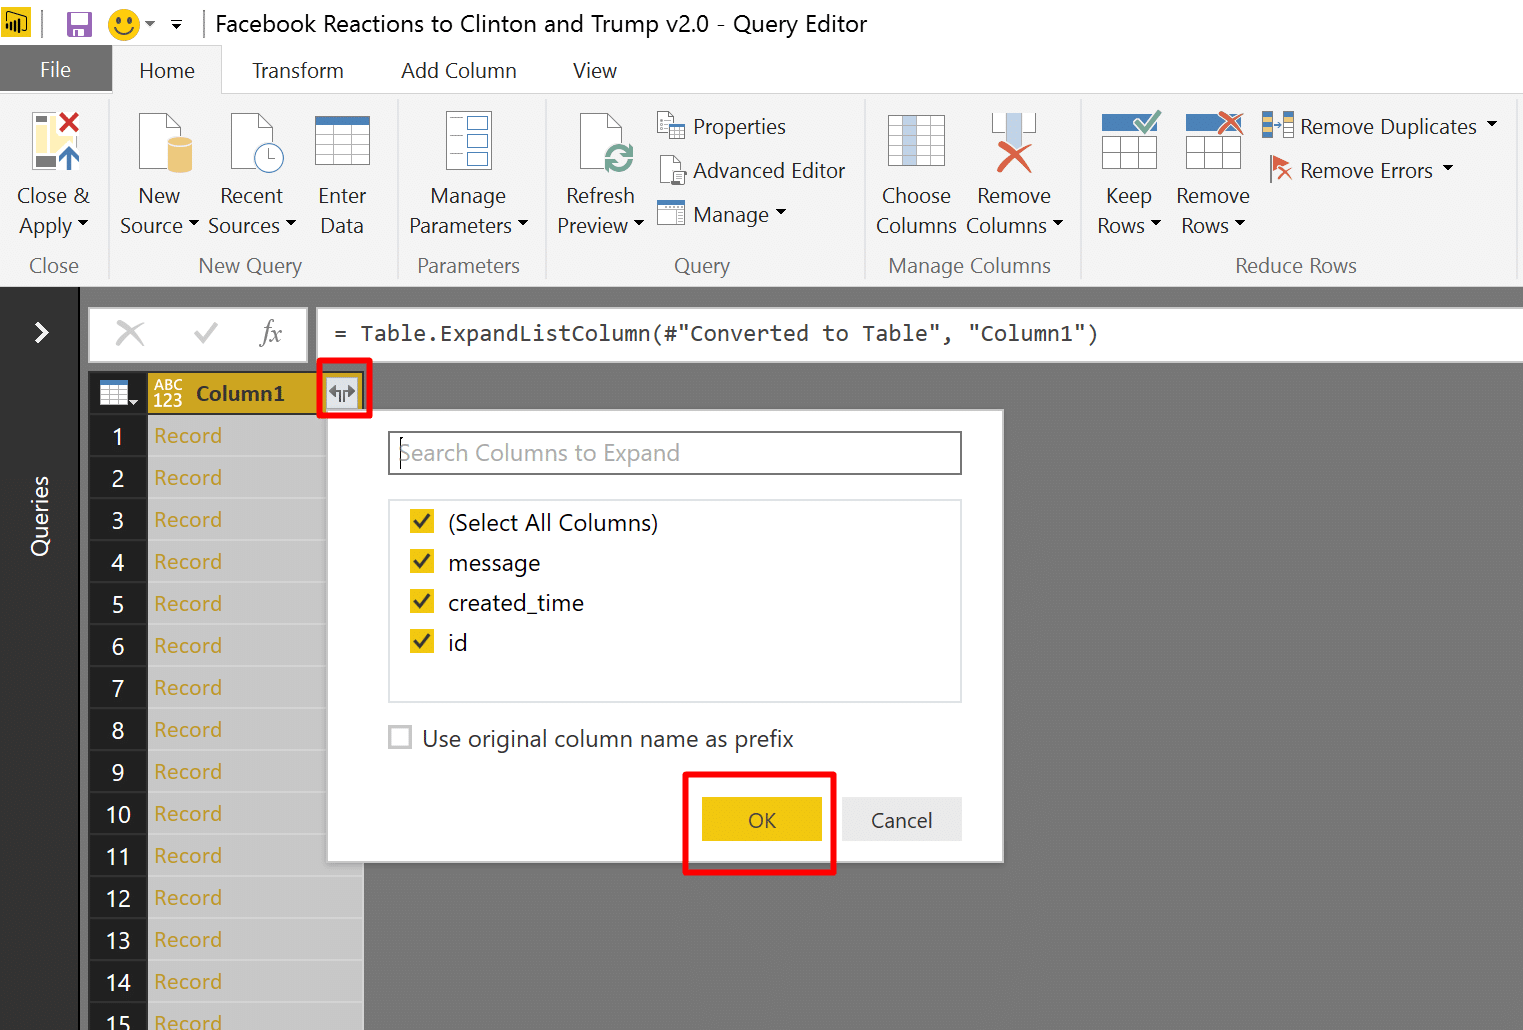
Task: Uncheck the message column checkbox
Action: click(x=422, y=562)
